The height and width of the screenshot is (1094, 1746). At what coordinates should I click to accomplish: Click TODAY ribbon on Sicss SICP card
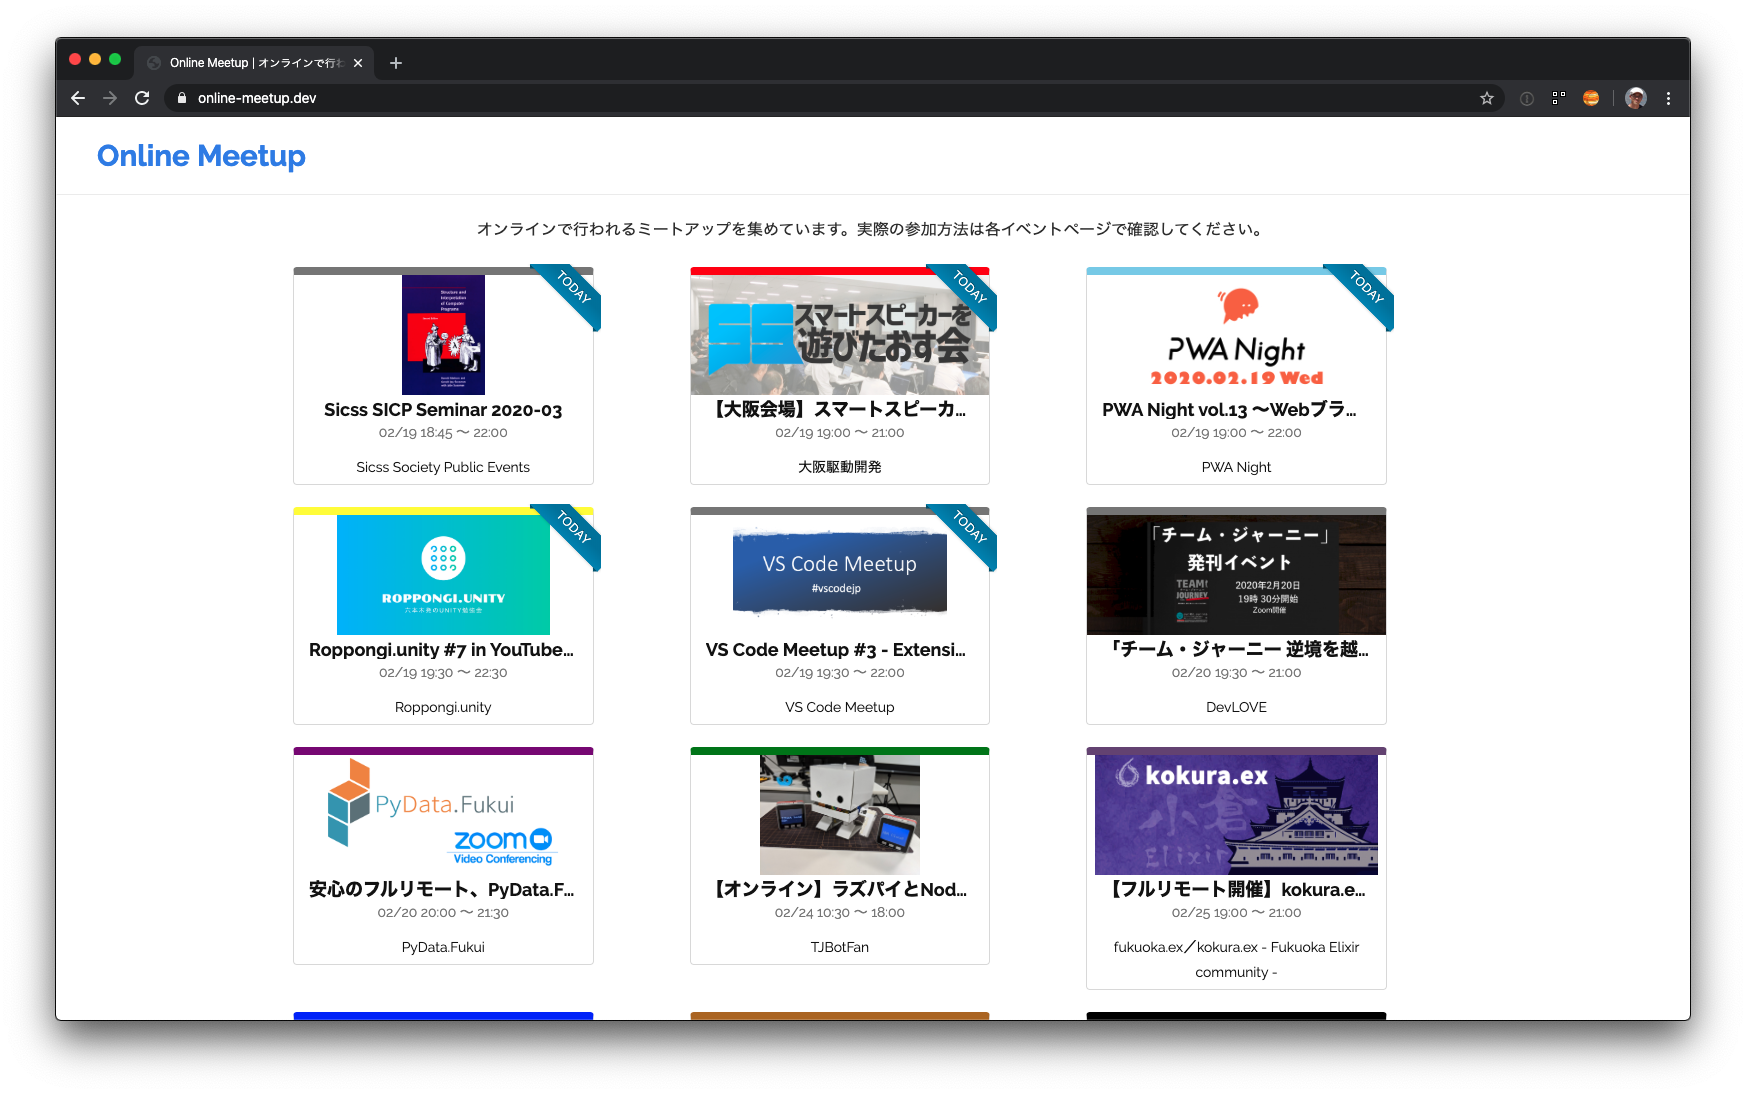[573, 288]
